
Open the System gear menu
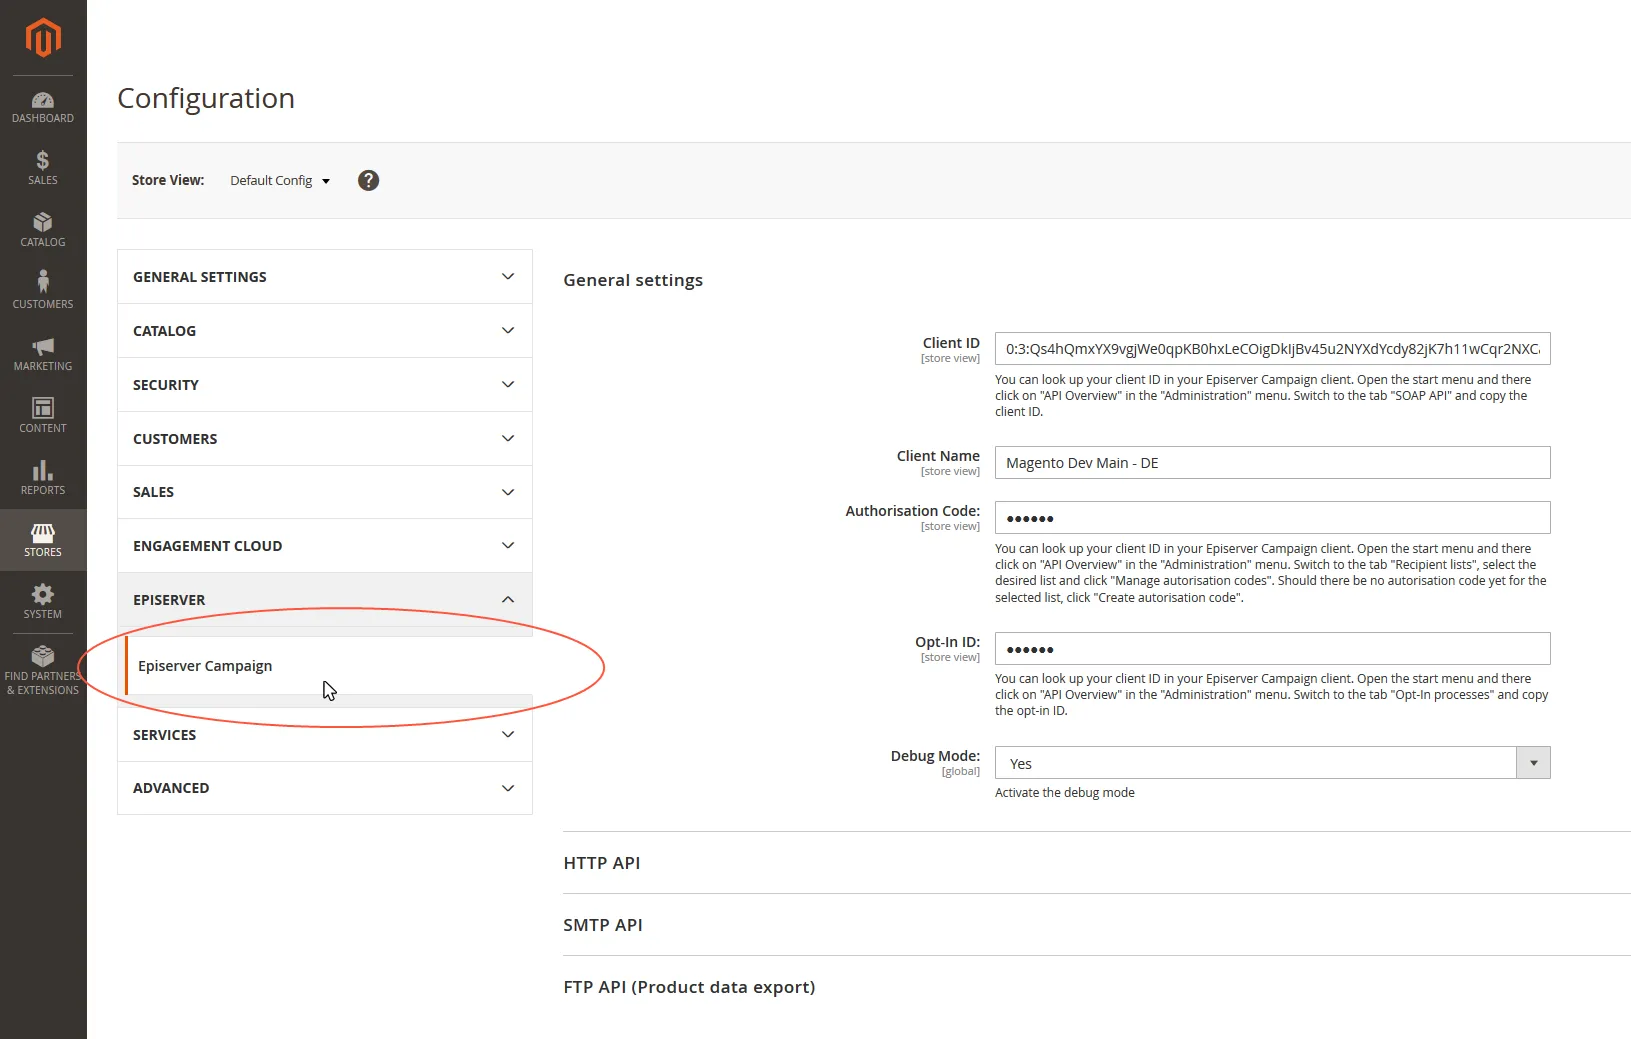[x=43, y=602]
